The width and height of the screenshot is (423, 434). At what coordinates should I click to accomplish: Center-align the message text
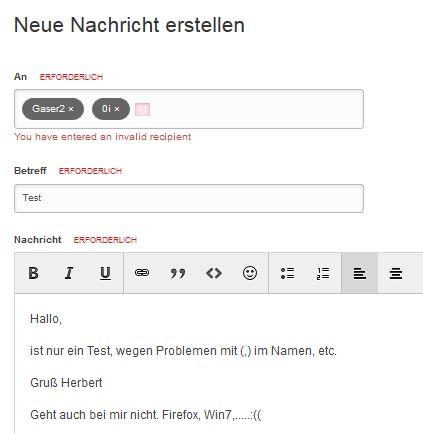pyautogui.click(x=396, y=273)
